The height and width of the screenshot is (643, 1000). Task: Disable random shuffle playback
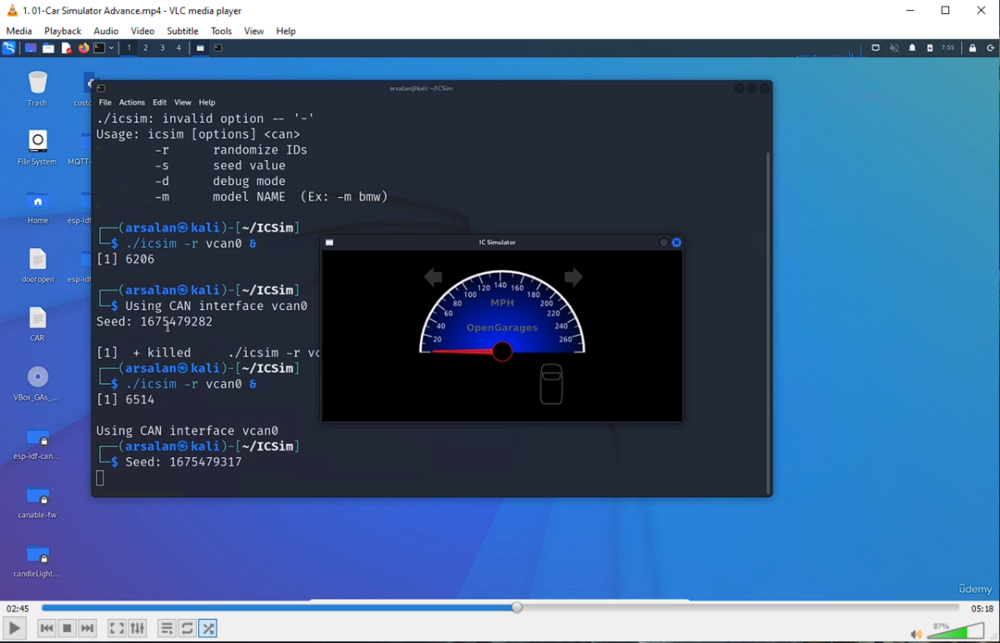click(208, 628)
